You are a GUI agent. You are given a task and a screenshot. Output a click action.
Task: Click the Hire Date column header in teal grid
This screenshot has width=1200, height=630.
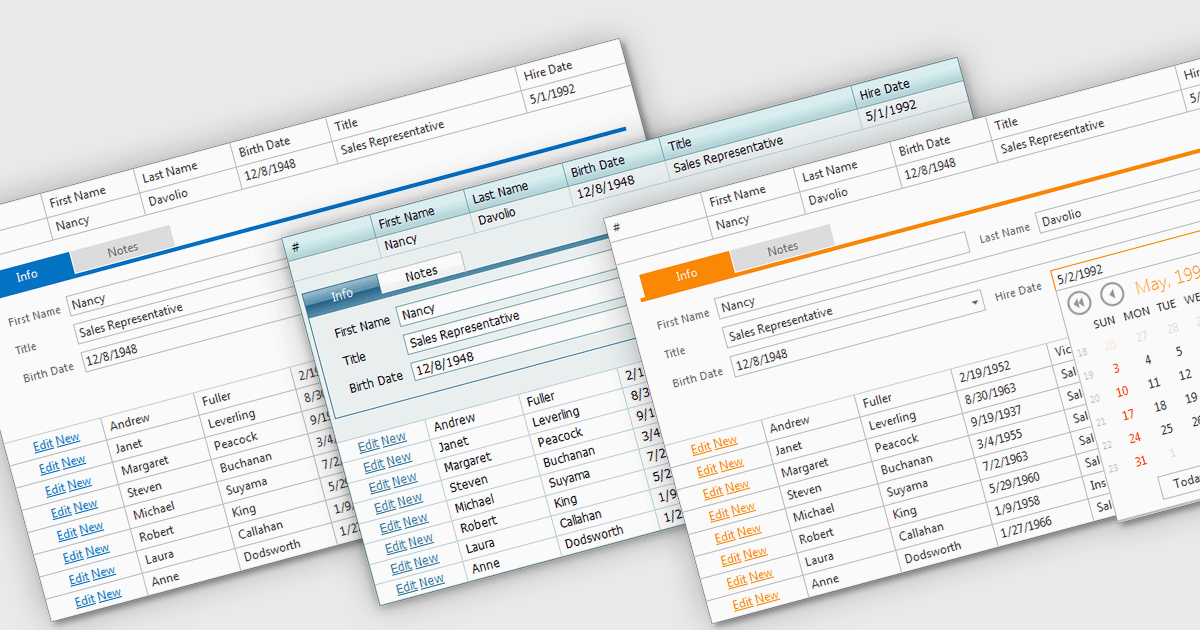(884, 88)
